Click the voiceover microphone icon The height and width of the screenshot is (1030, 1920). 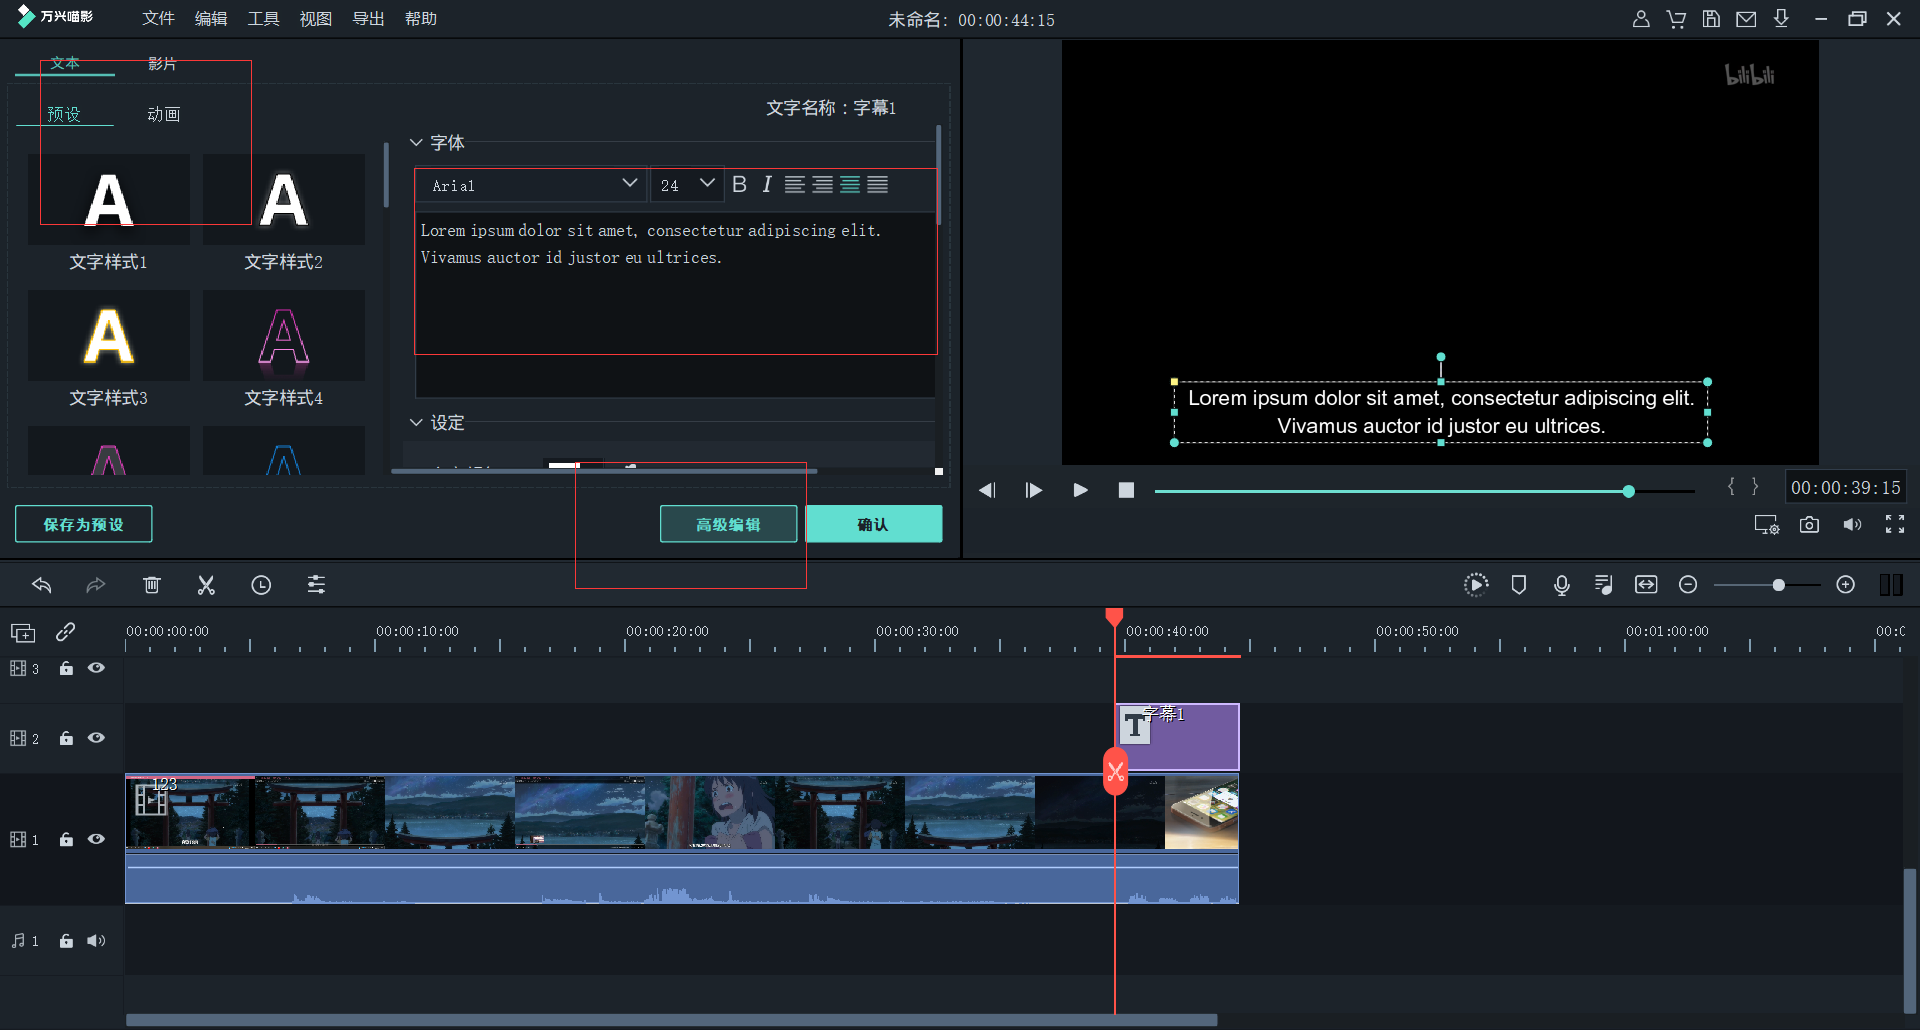pyautogui.click(x=1561, y=585)
